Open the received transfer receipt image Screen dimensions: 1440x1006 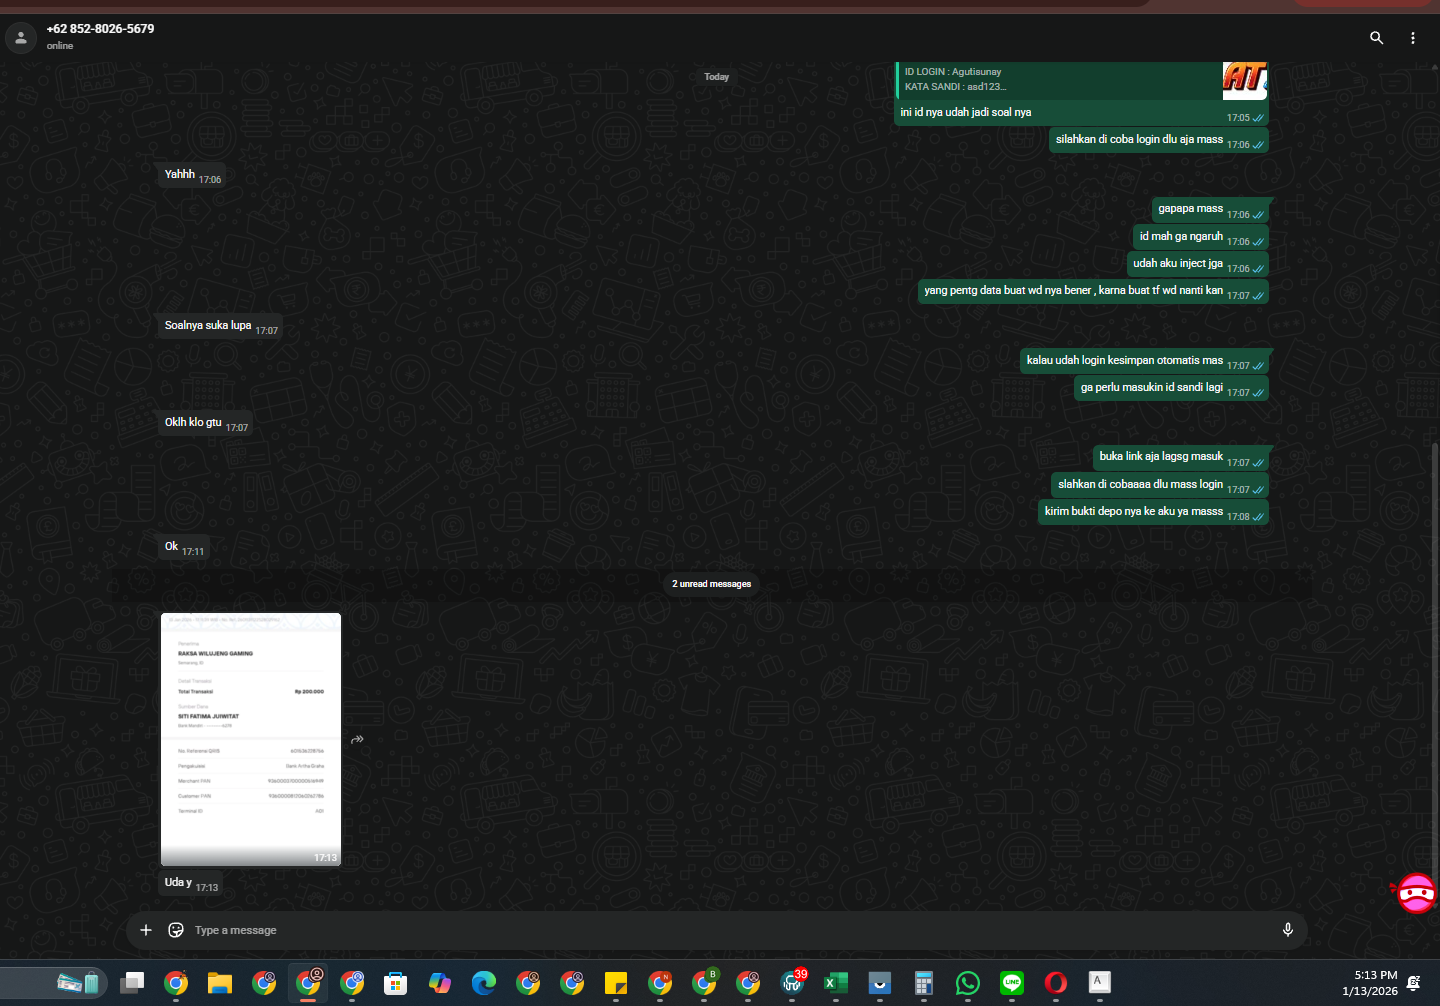coord(251,739)
